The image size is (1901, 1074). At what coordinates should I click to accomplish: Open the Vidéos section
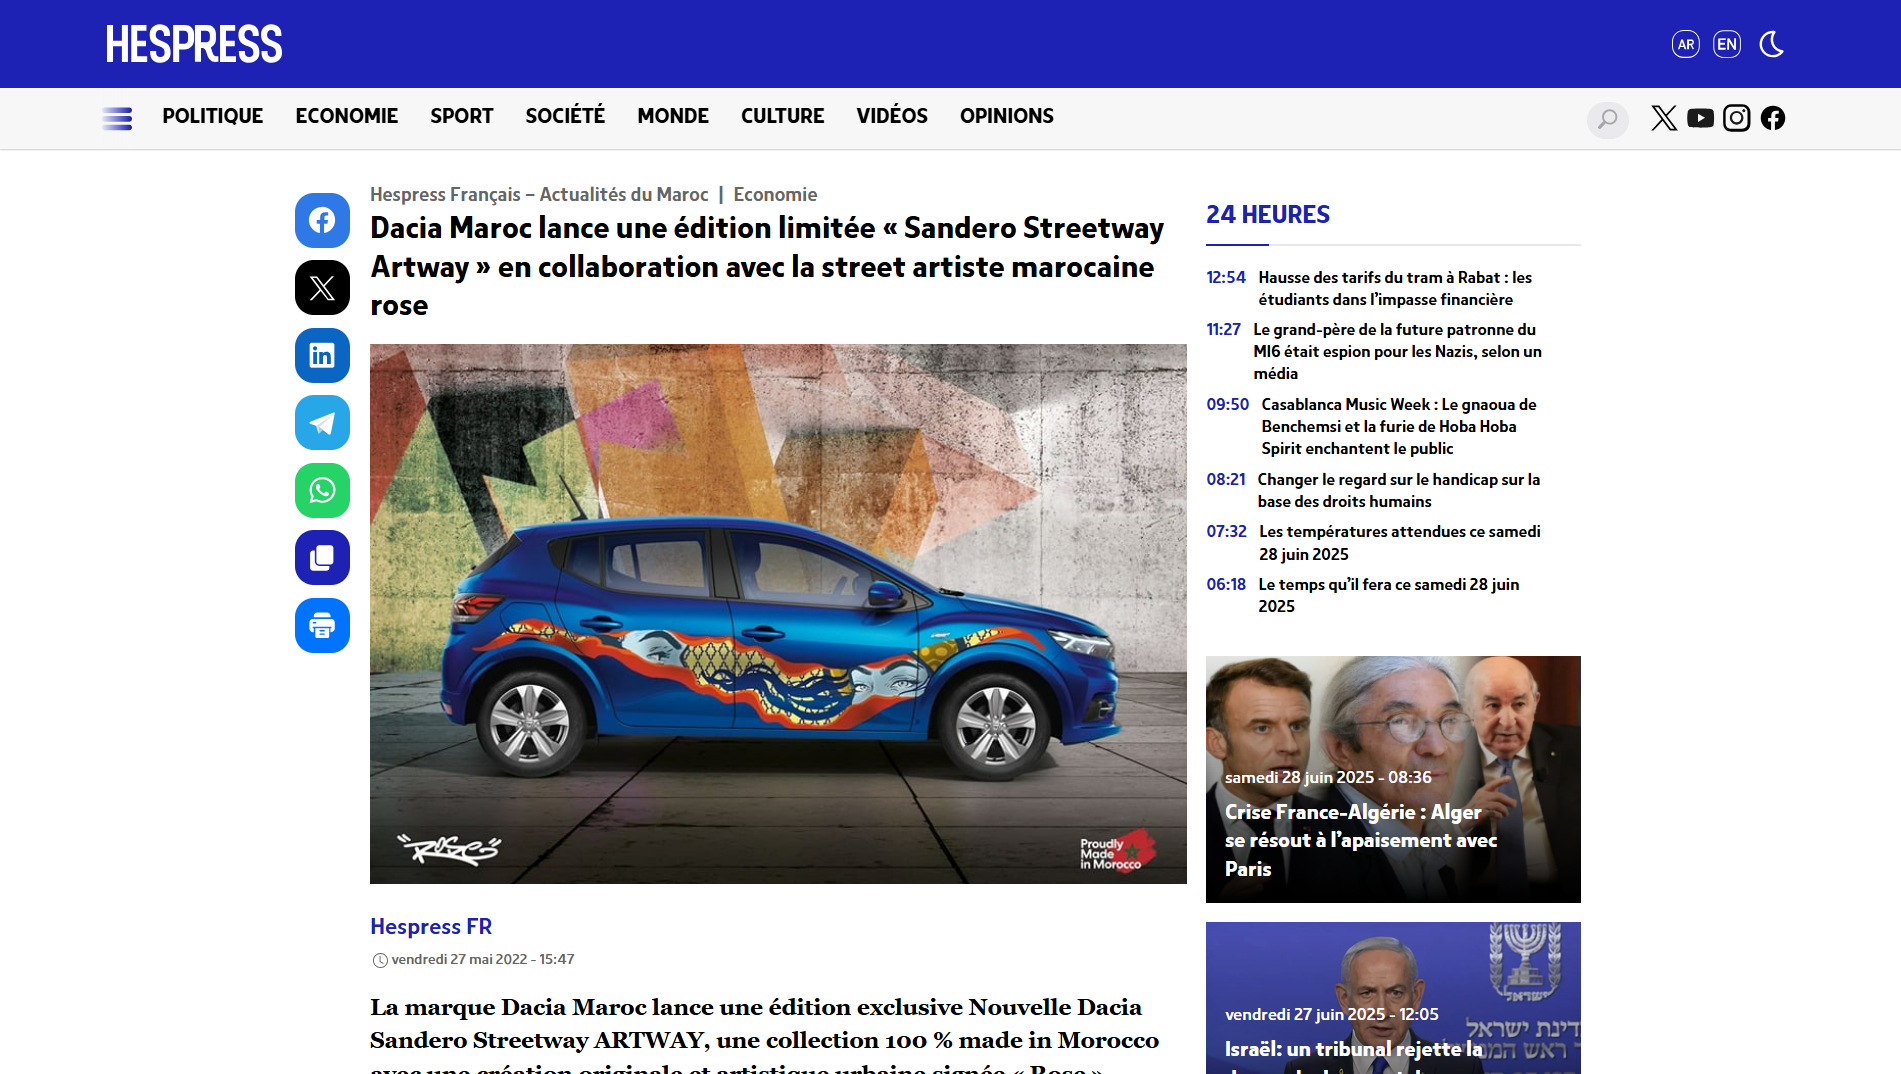[x=892, y=116]
